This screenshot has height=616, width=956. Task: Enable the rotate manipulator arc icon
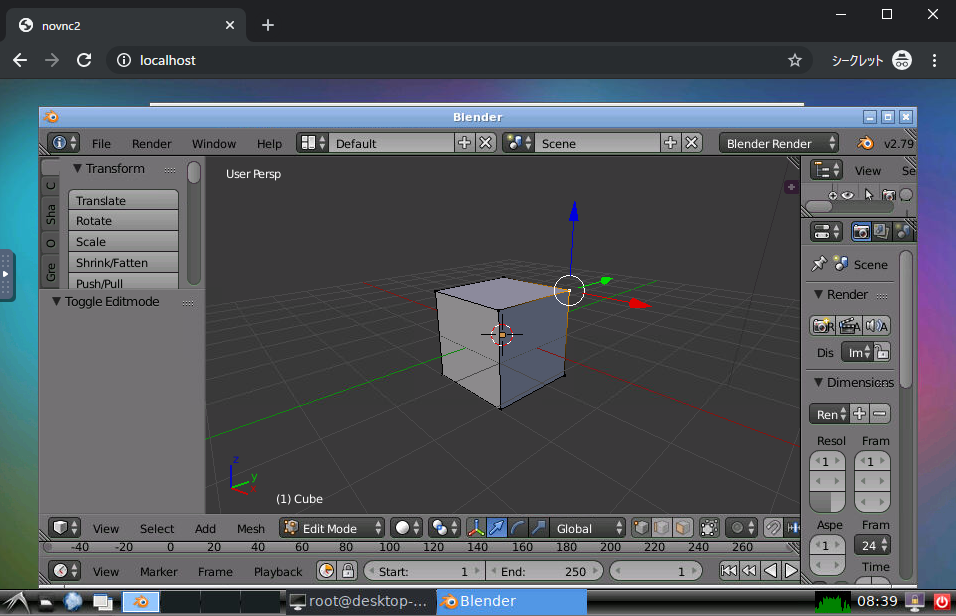click(x=517, y=528)
